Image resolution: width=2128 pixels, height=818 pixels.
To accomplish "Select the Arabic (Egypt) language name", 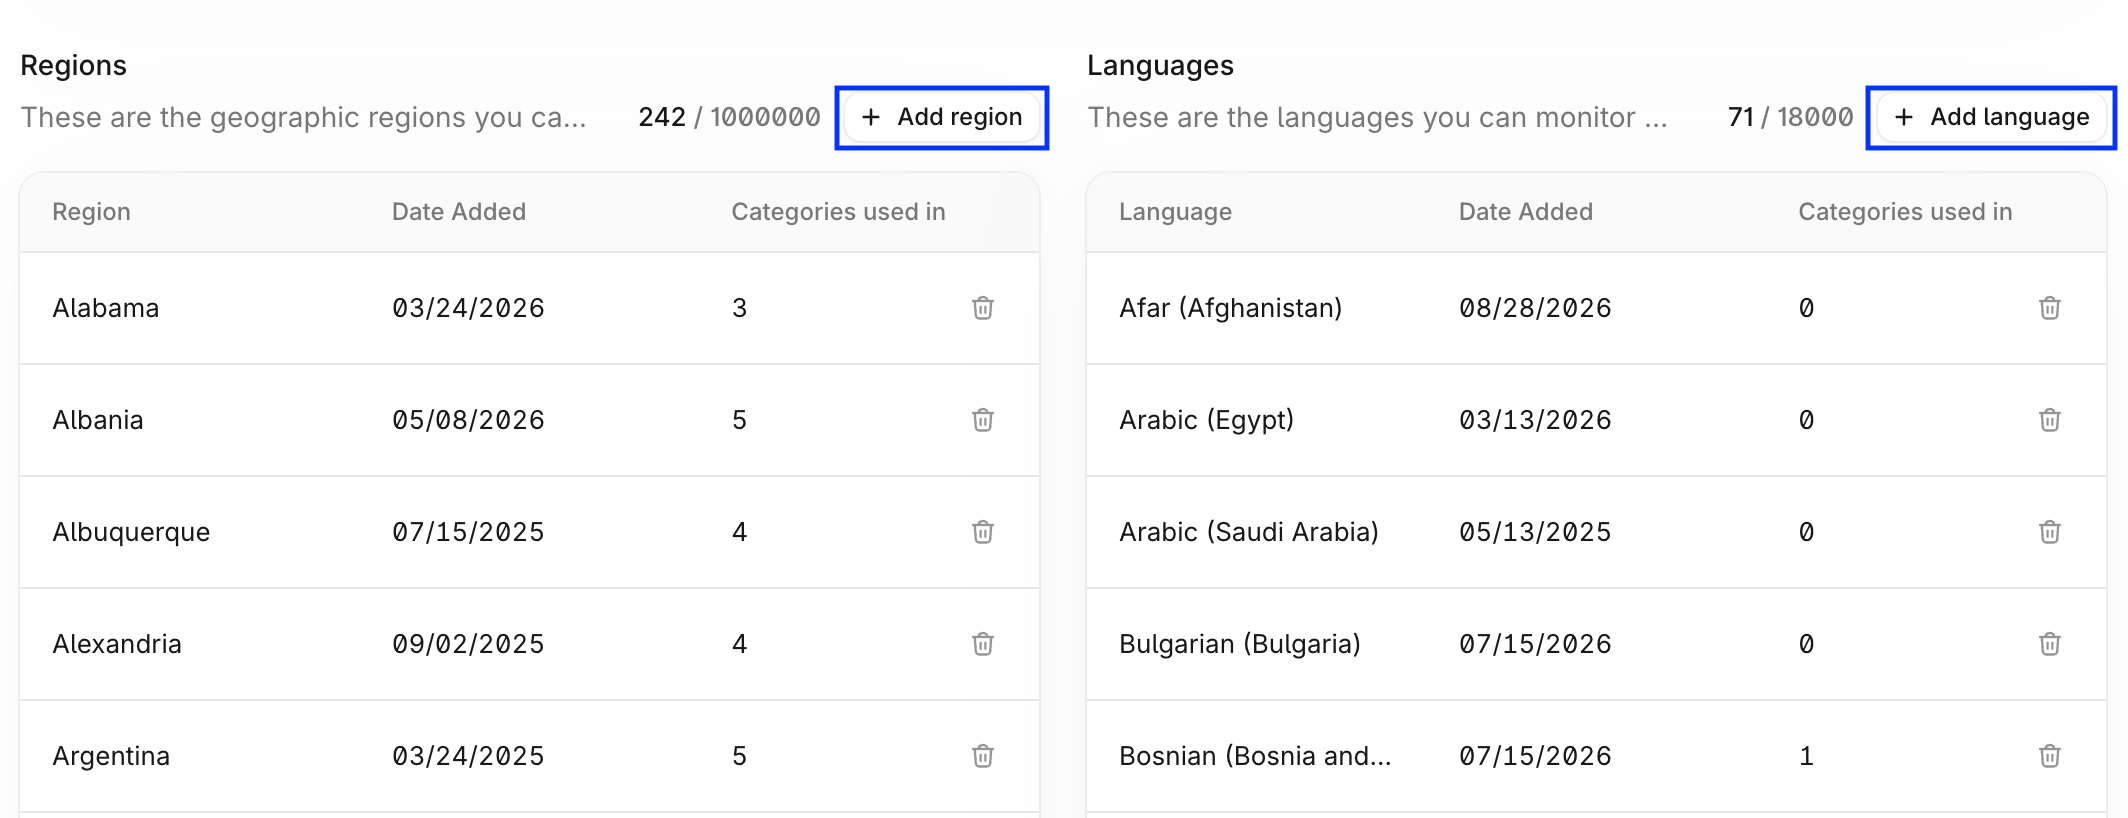I will 1207,420.
